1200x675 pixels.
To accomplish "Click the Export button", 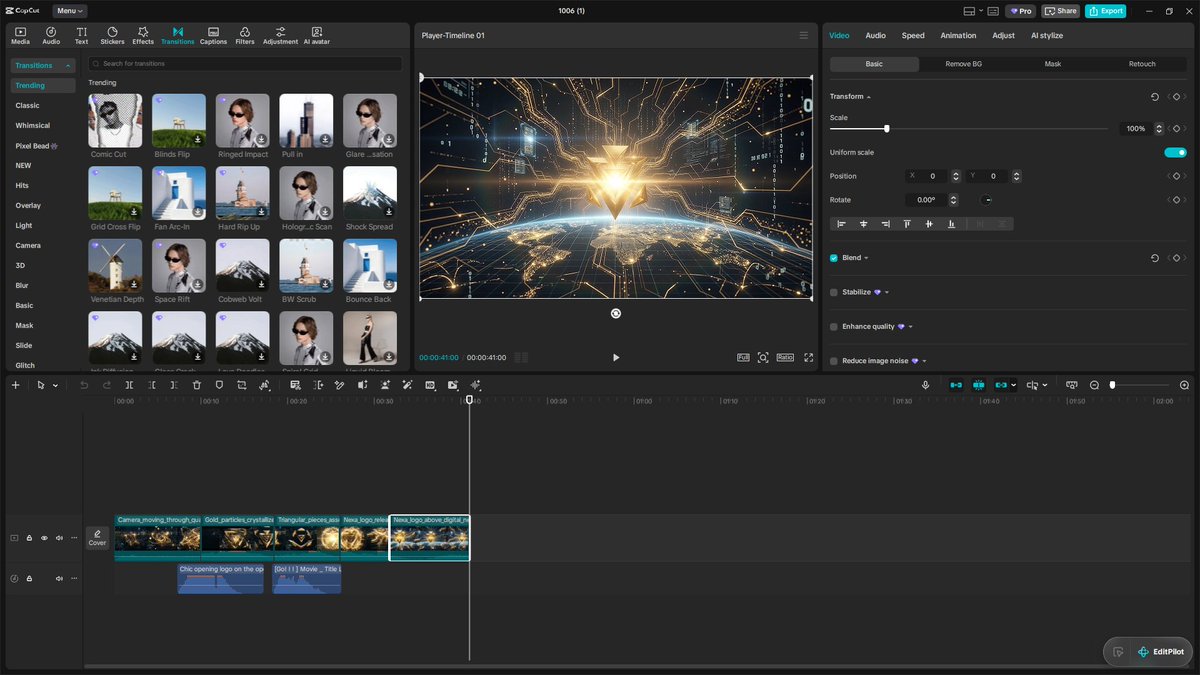I will (x=1105, y=11).
